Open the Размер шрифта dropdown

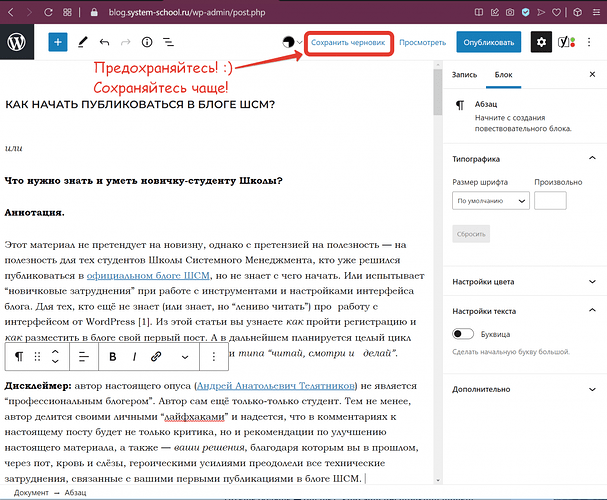coord(490,201)
